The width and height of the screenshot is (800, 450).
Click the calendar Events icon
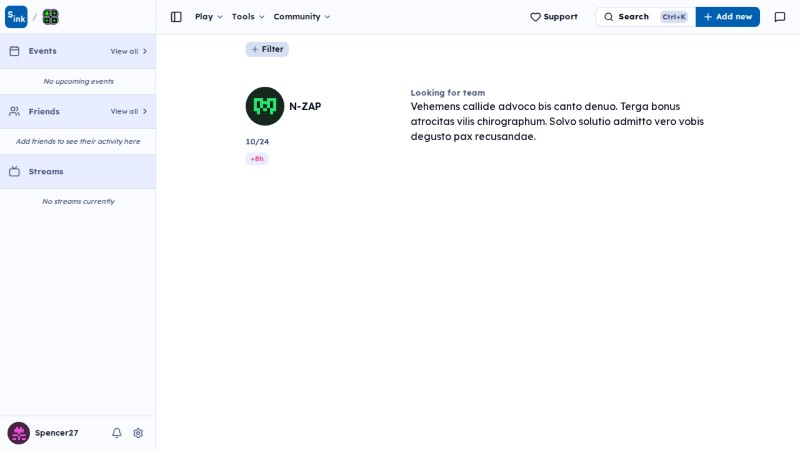pyautogui.click(x=14, y=51)
